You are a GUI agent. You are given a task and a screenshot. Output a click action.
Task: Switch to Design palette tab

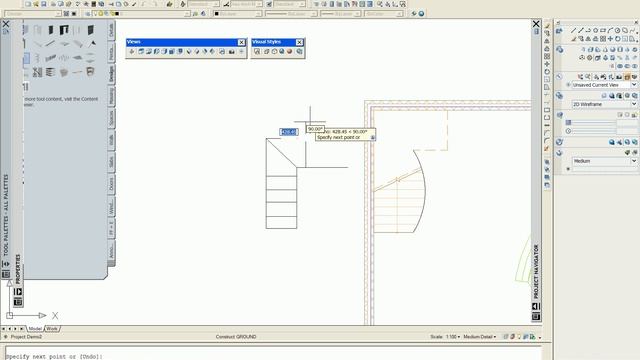[111, 74]
